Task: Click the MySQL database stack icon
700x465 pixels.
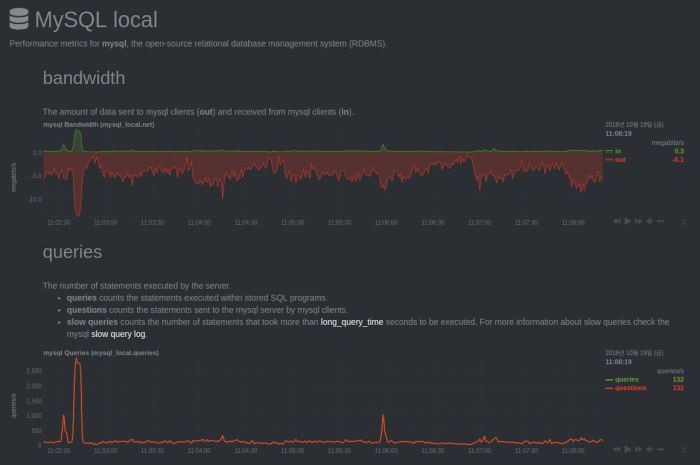Action: tap(19, 19)
